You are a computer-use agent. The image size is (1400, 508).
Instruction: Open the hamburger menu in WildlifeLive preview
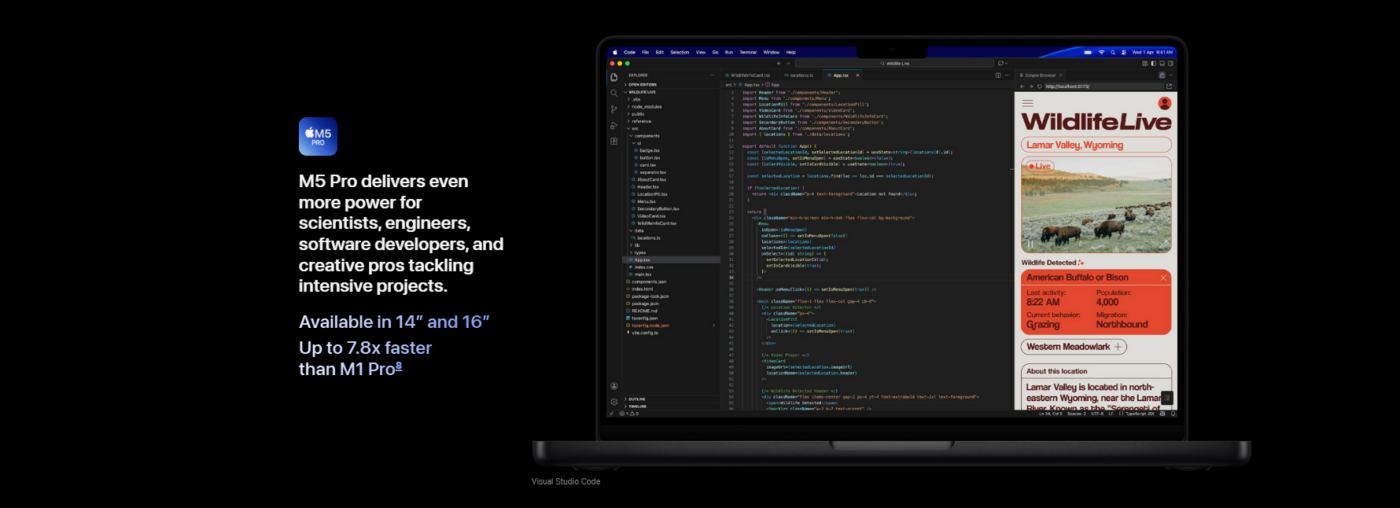coord(1027,103)
